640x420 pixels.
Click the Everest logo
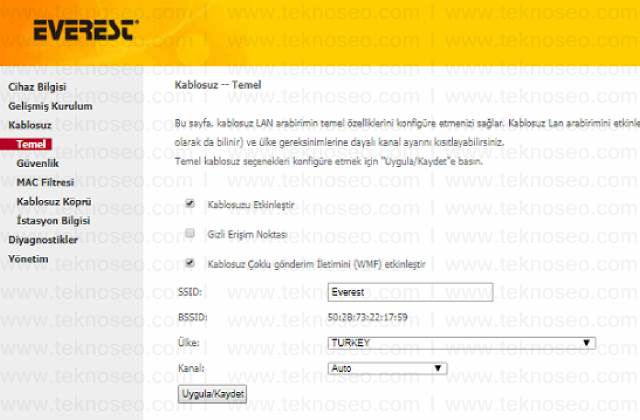point(86,30)
